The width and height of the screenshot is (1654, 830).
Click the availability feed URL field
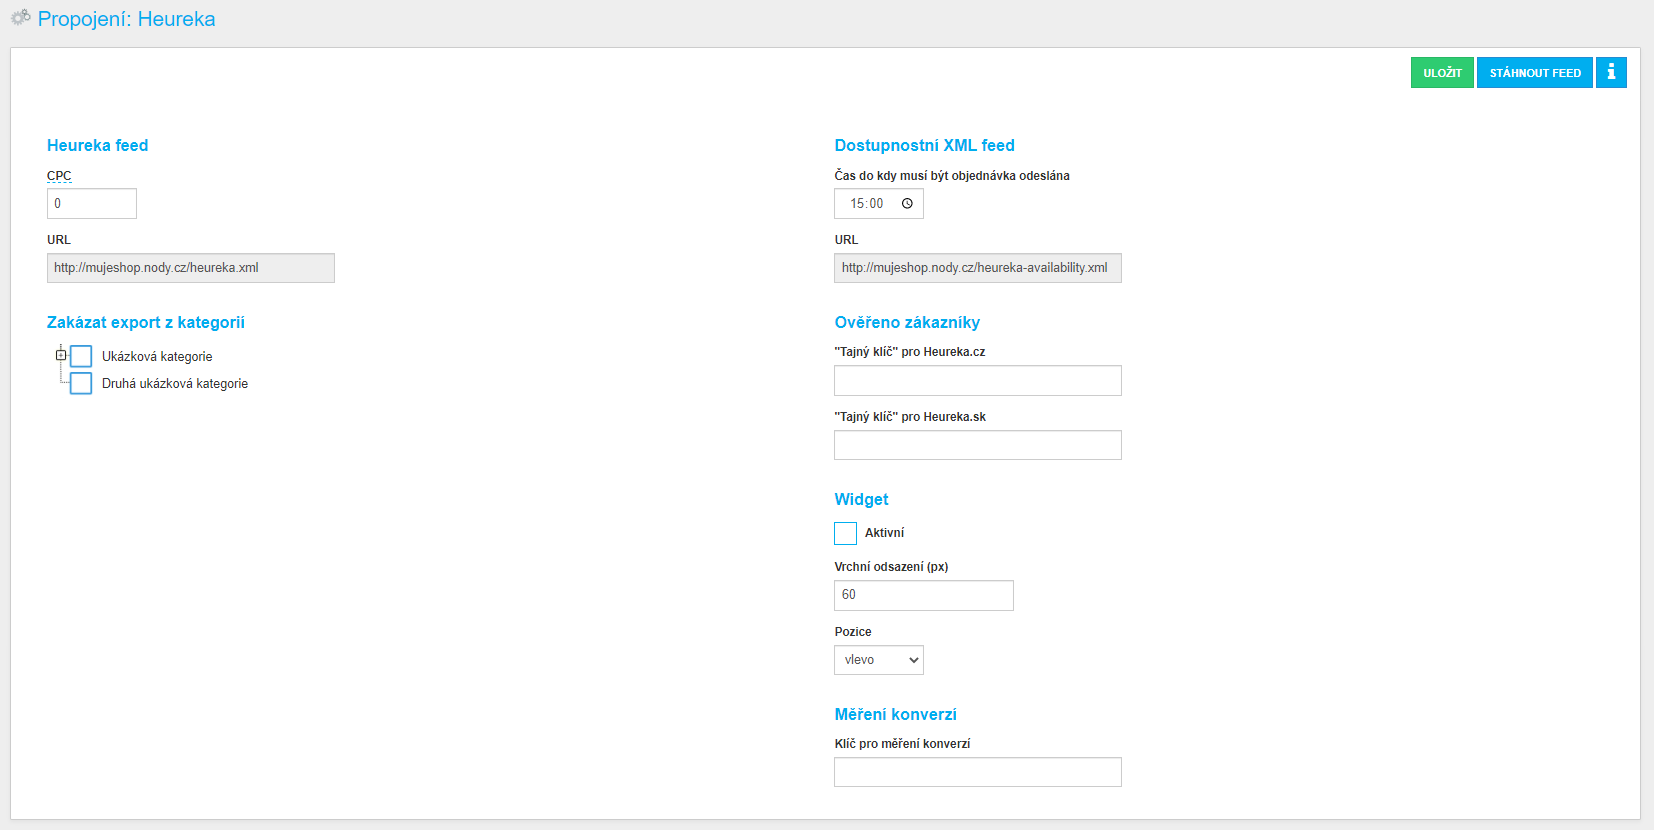coord(978,268)
